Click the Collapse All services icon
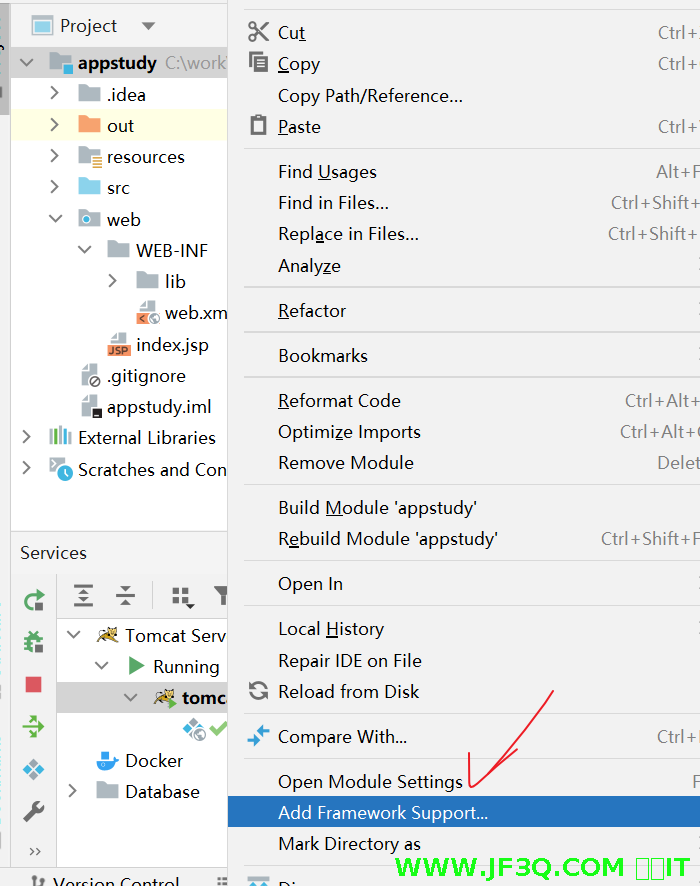This screenshot has width=700, height=886. point(125,596)
